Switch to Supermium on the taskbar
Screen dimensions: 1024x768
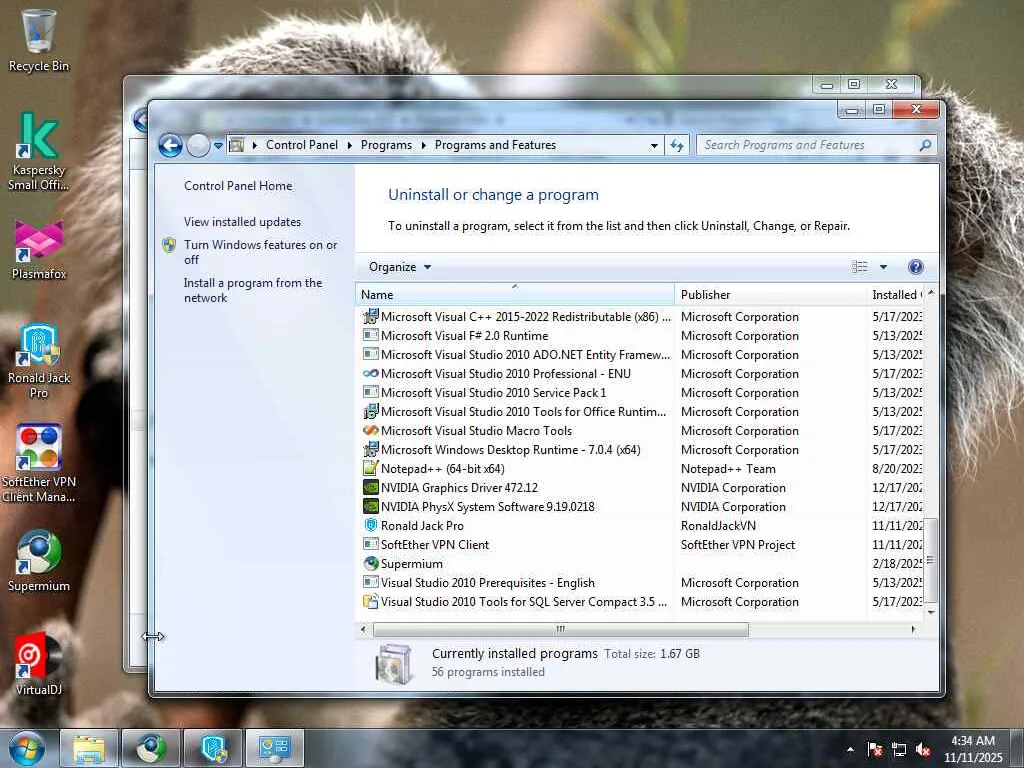[x=150, y=748]
